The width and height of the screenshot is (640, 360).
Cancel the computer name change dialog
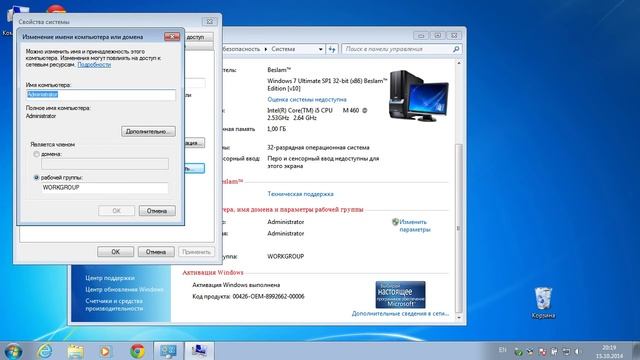point(157,211)
